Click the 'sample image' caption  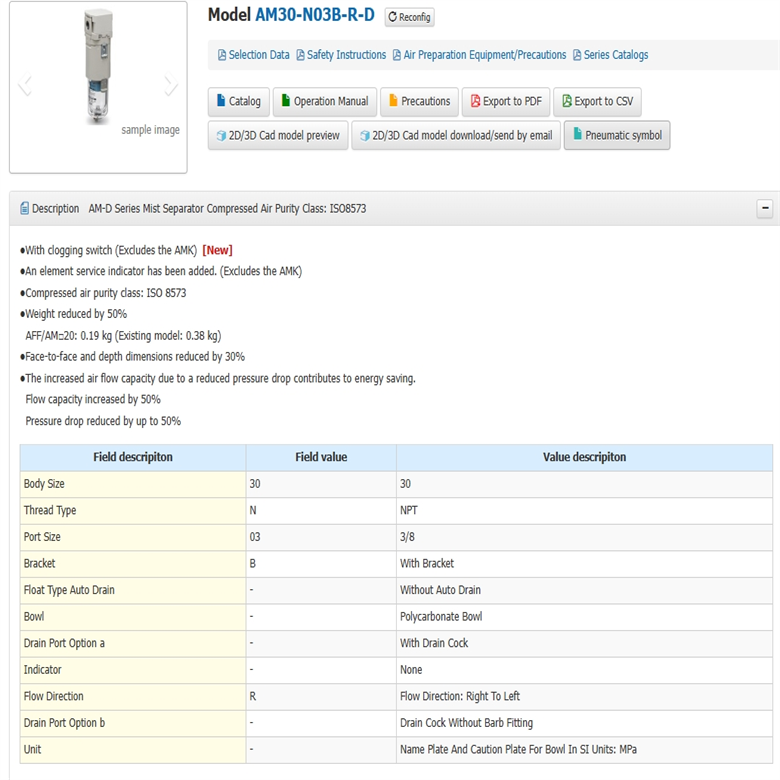(x=150, y=130)
